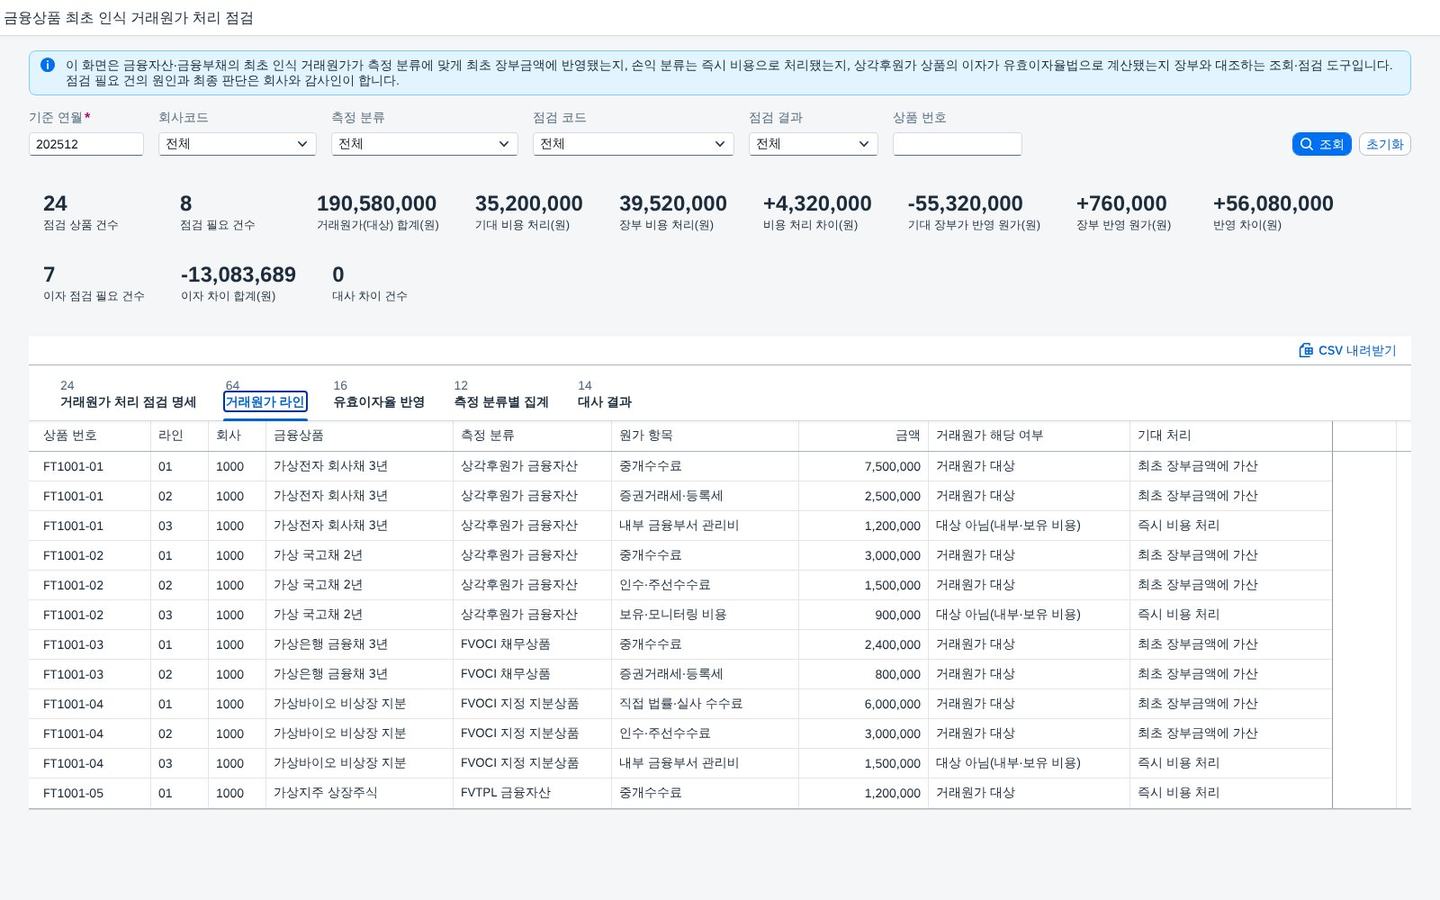The image size is (1440, 900).
Task: Open the 점검 코드 dropdown
Action: click(633, 144)
